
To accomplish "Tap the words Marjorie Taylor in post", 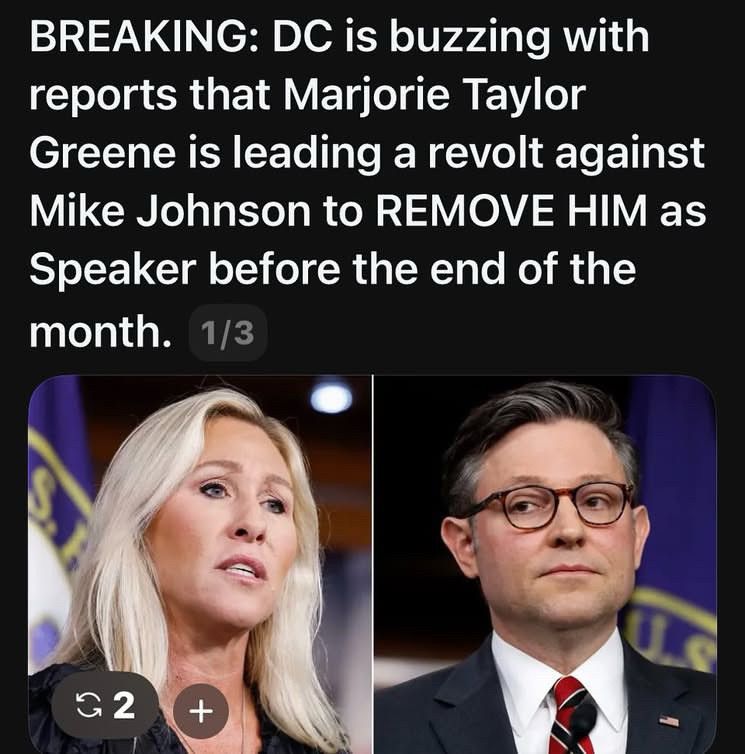I will pyautogui.click(x=434, y=95).
